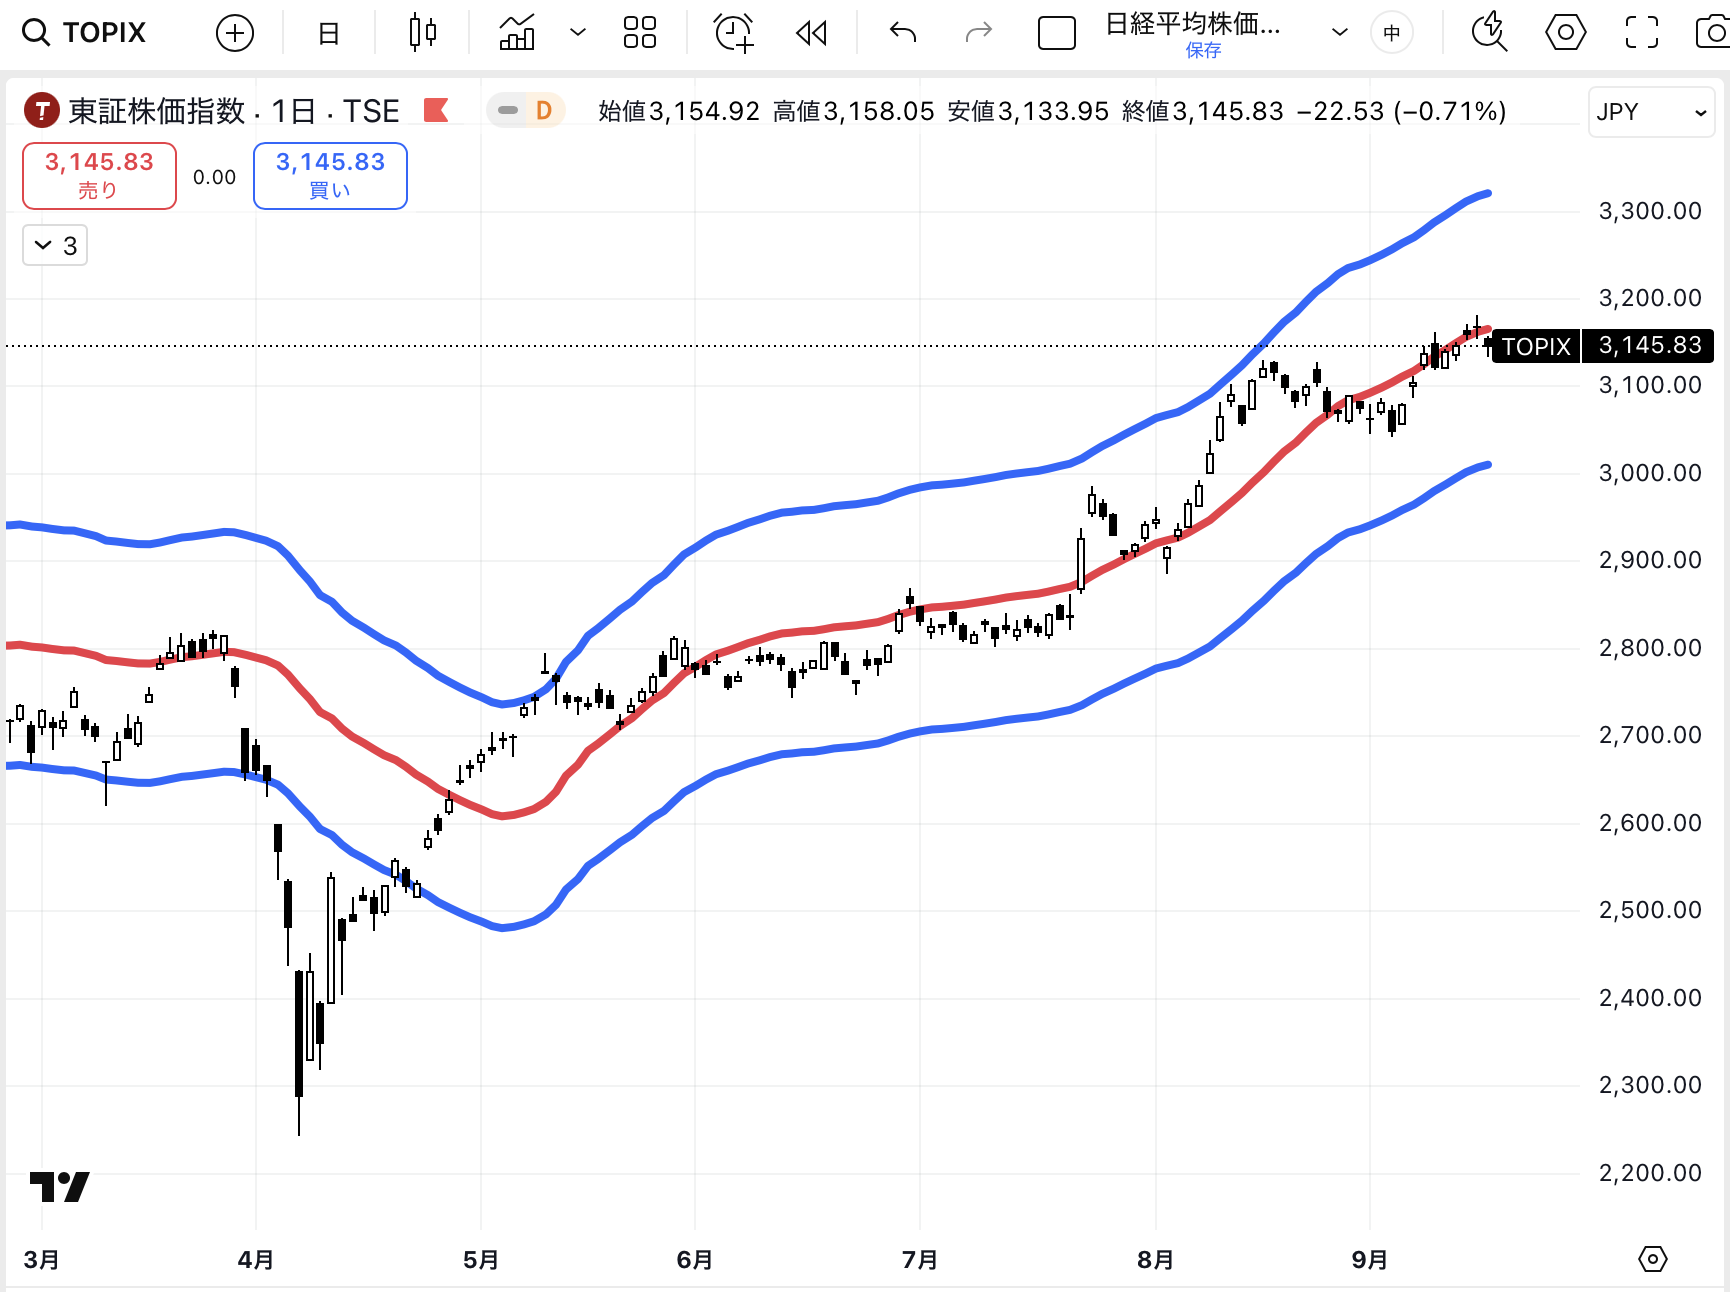
Task: Open layout name 日経平均株価
Action: click(1193, 24)
